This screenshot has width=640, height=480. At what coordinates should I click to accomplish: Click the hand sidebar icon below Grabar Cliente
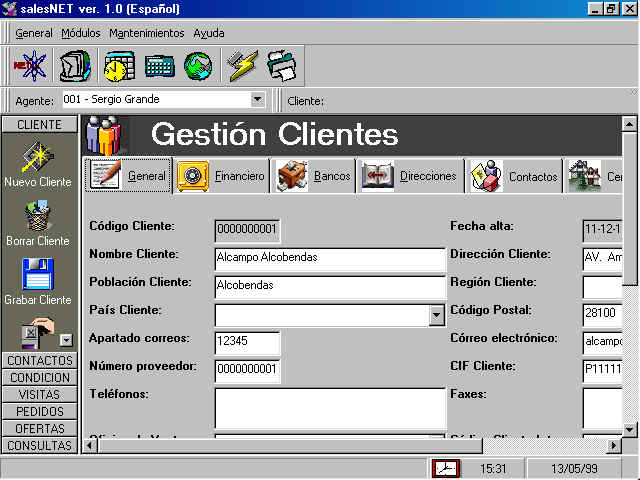38,333
